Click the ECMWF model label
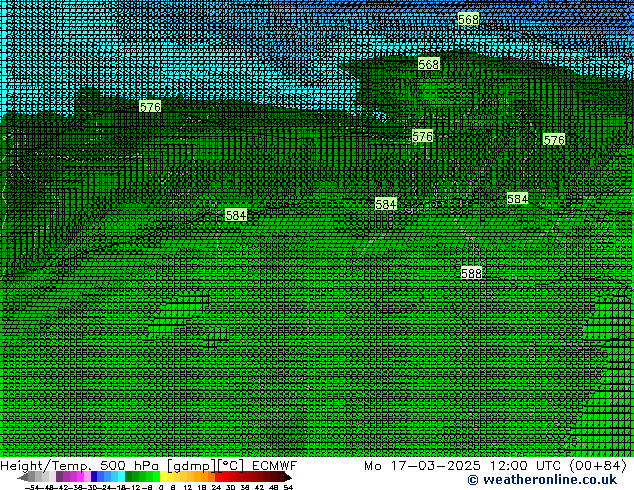This screenshot has height=490, width=634. coord(275,466)
